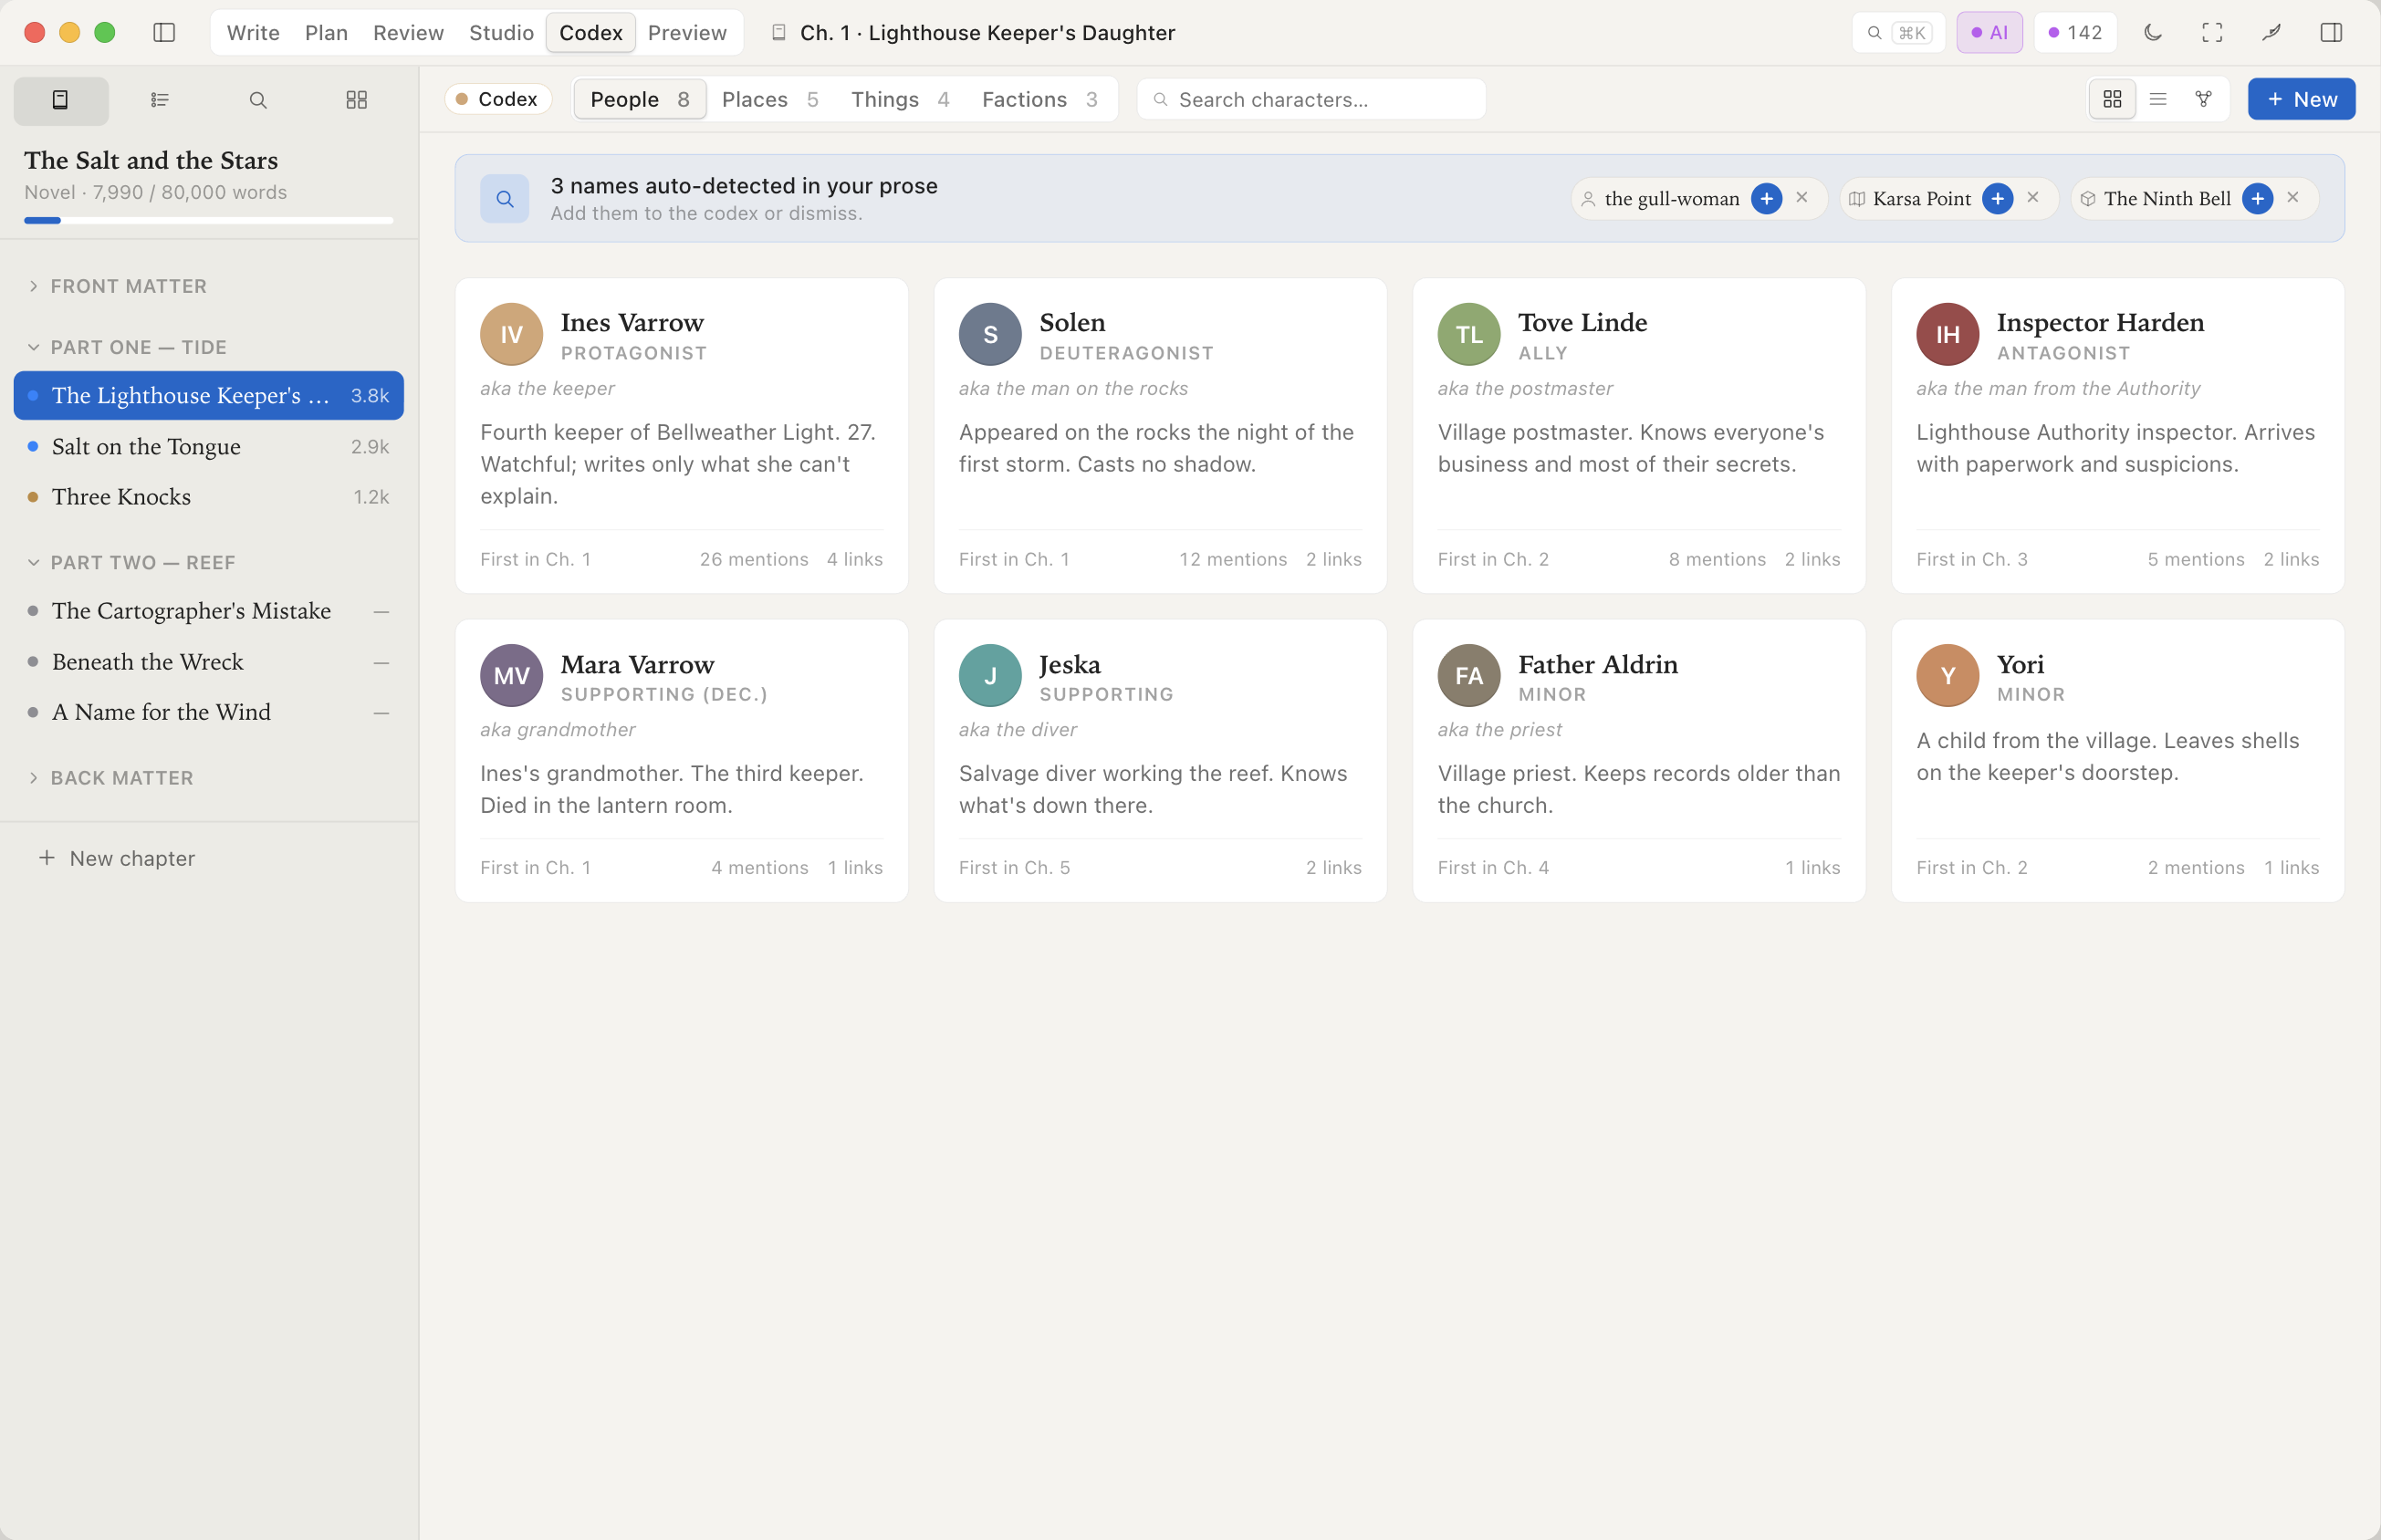Click the quill feather icon

[2272, 32]
